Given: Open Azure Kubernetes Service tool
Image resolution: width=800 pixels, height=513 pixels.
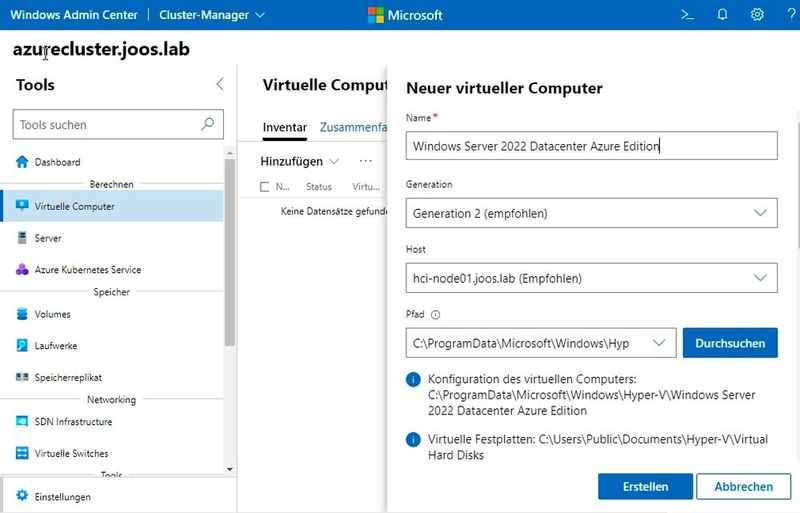Looking at the screenshot, I should 112,270.
